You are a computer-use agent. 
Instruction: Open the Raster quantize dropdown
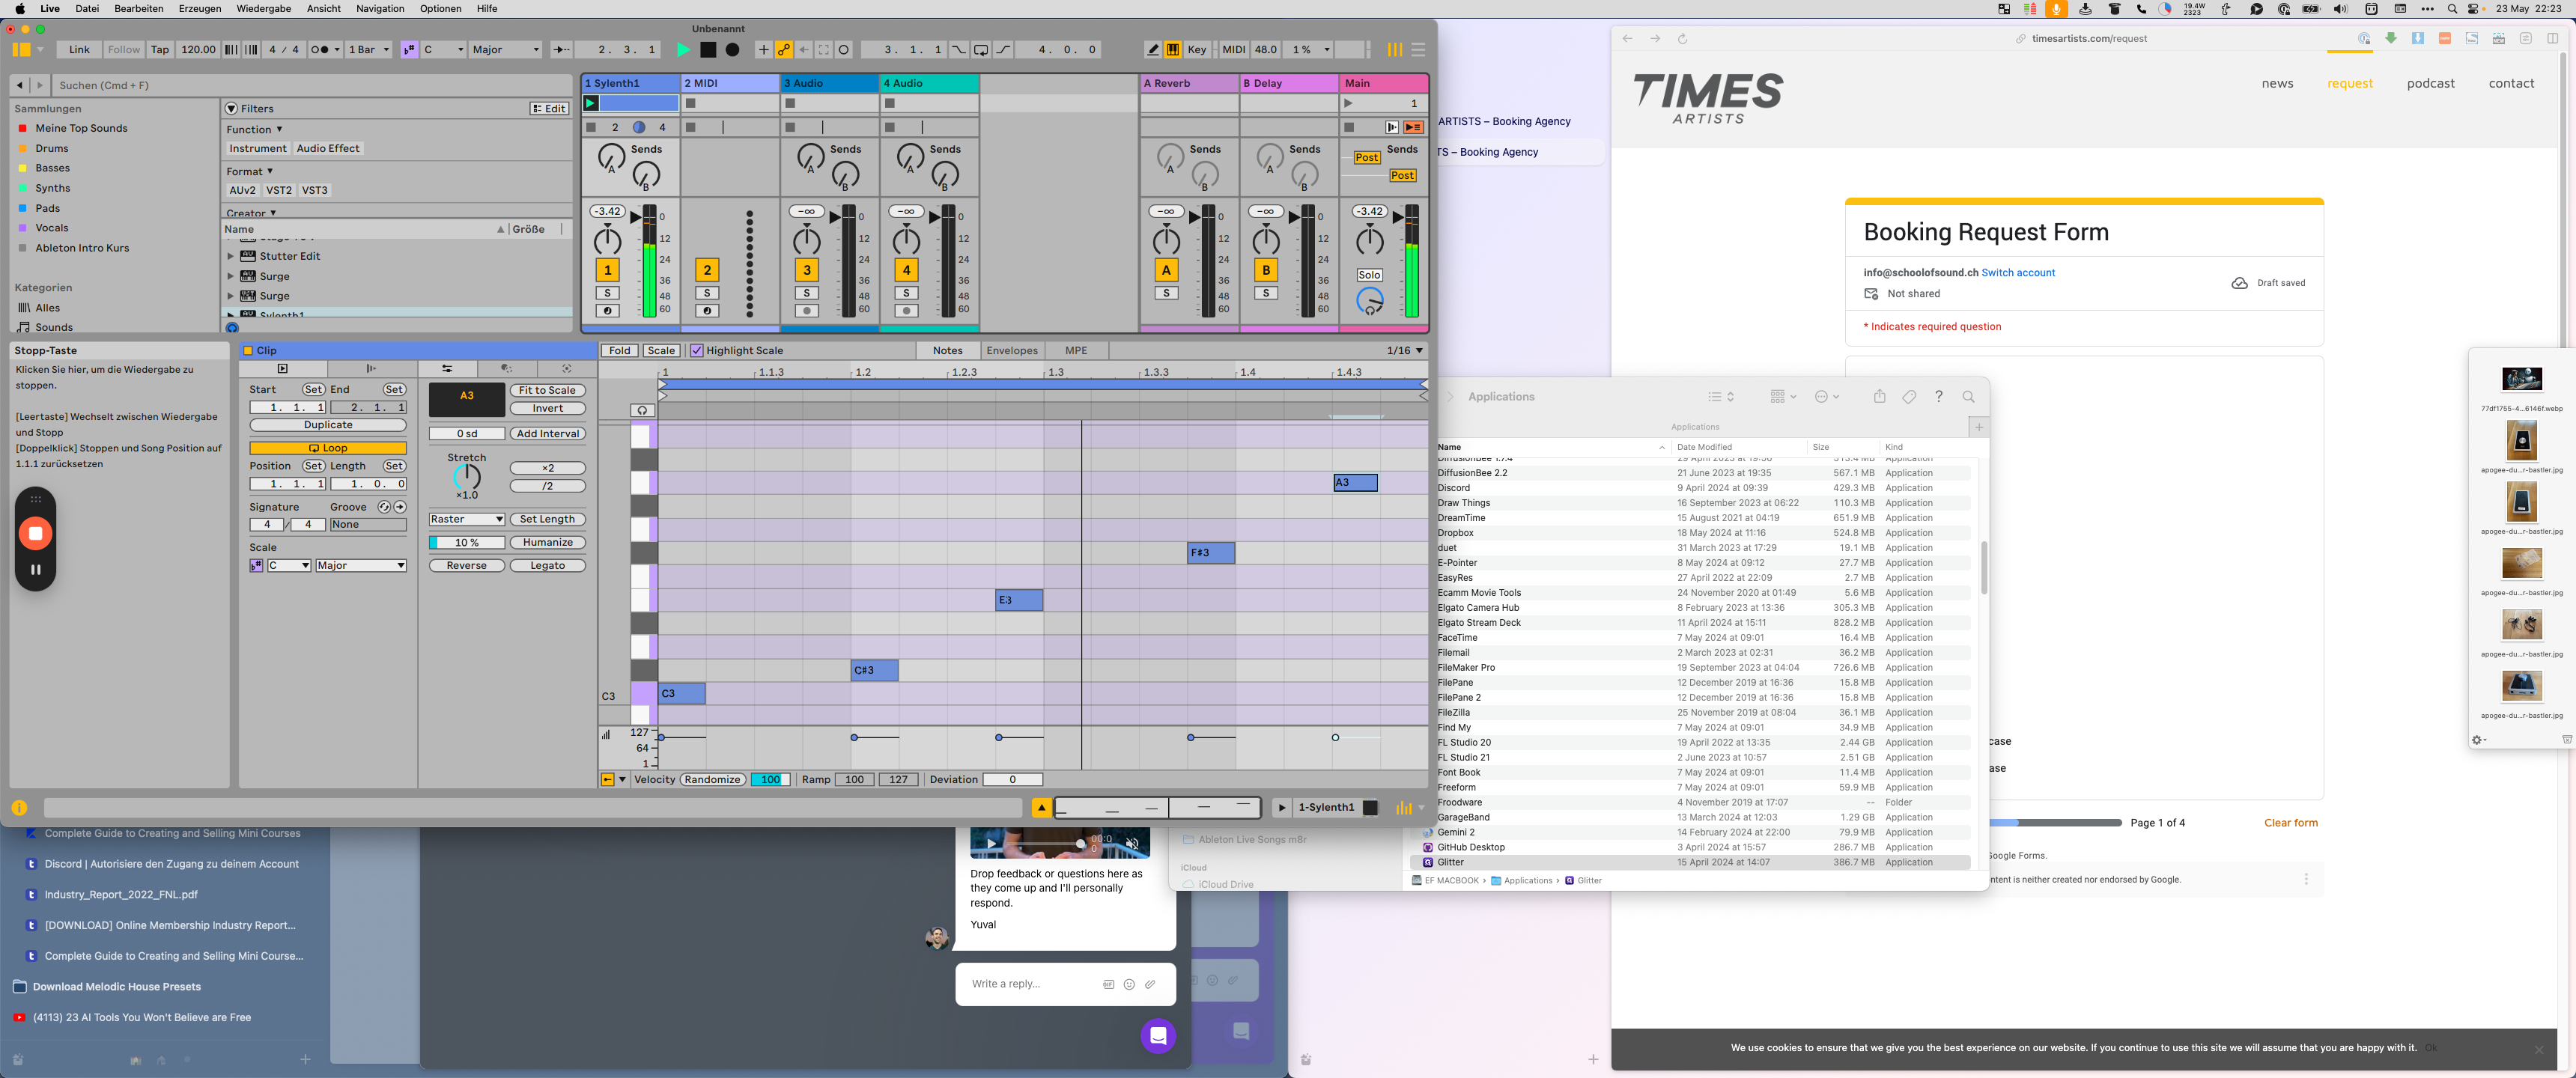pyautogui.click(x=466, y=519)
